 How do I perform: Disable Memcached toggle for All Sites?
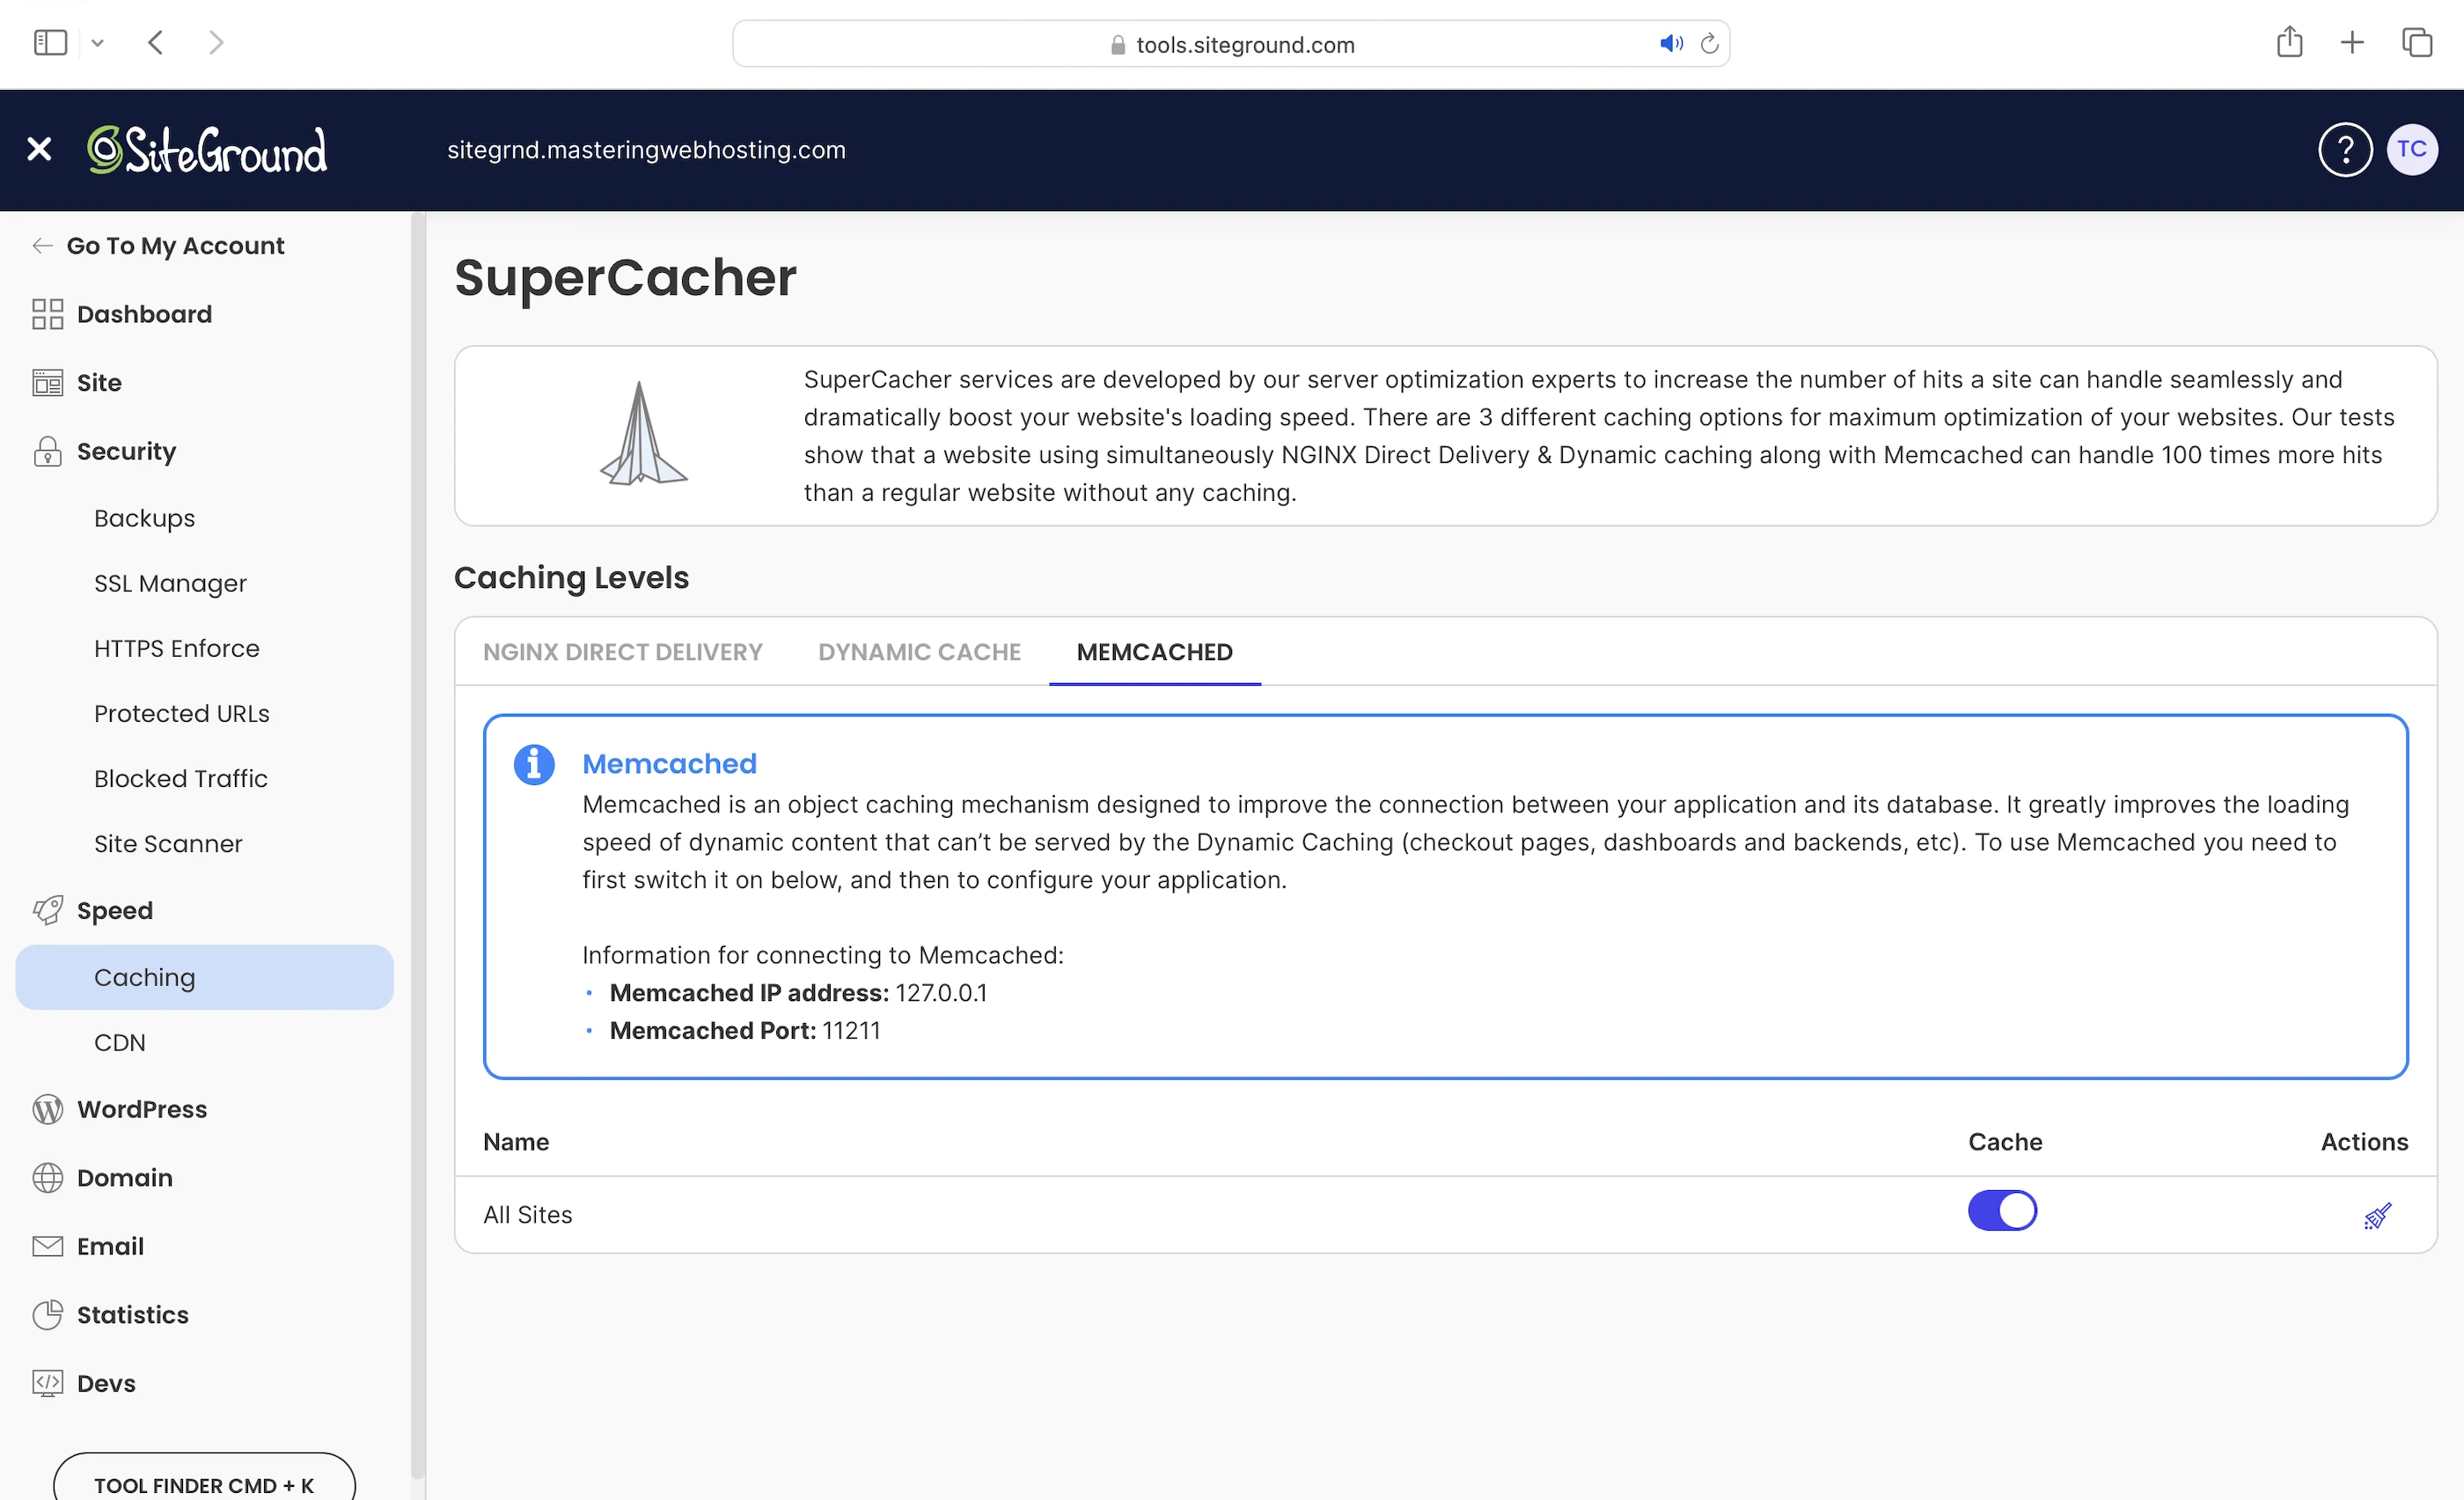pyautogui.click(x=2002, y=1211)
